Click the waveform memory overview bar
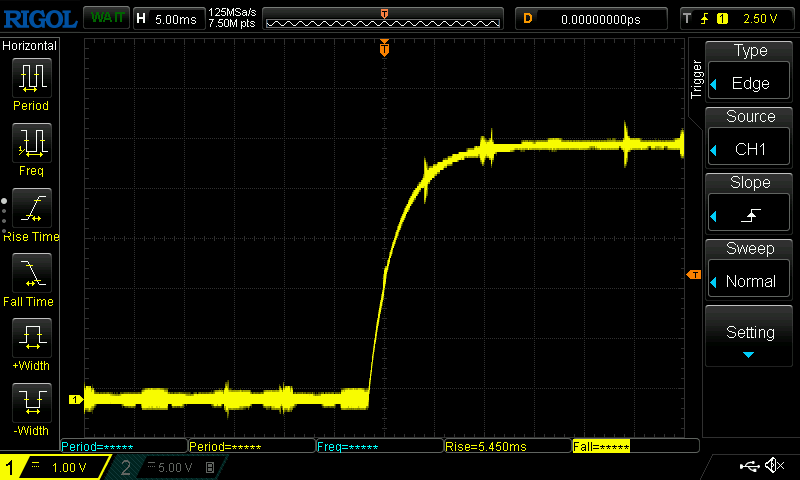 coord(385,18)
